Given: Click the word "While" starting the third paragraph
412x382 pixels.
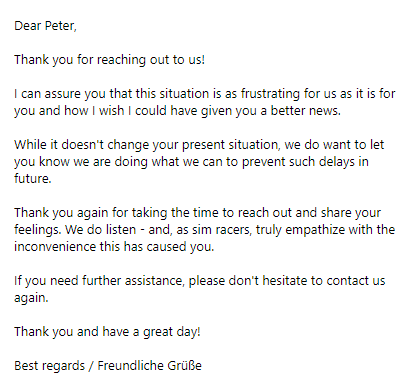Looking at the screenshot, I should click(31, 145).
